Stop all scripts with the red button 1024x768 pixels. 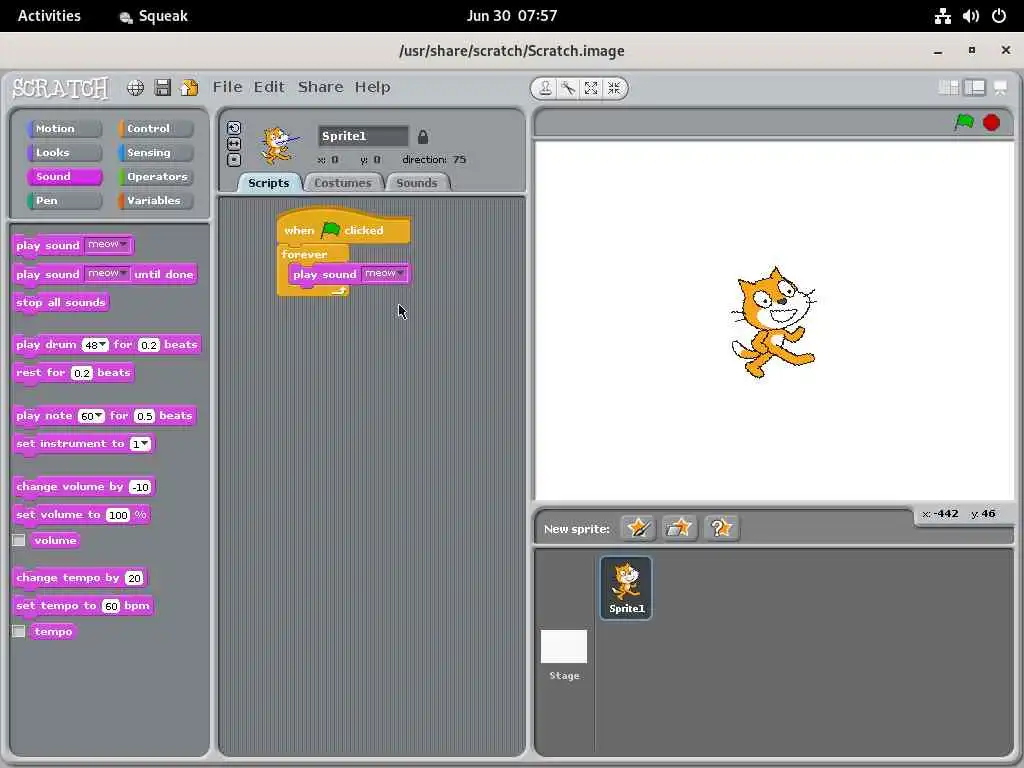coord(991,122)
